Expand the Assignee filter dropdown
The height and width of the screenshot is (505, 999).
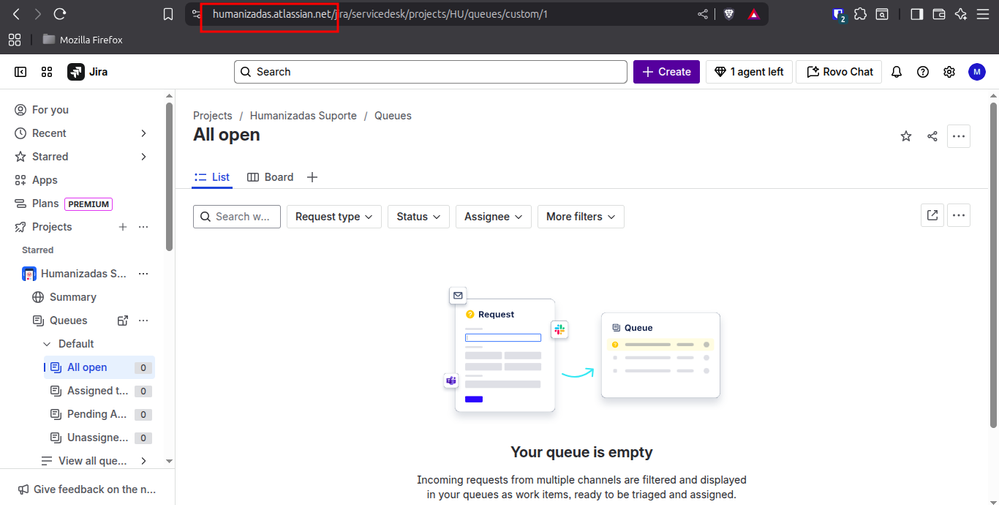(x=493, y=216)
